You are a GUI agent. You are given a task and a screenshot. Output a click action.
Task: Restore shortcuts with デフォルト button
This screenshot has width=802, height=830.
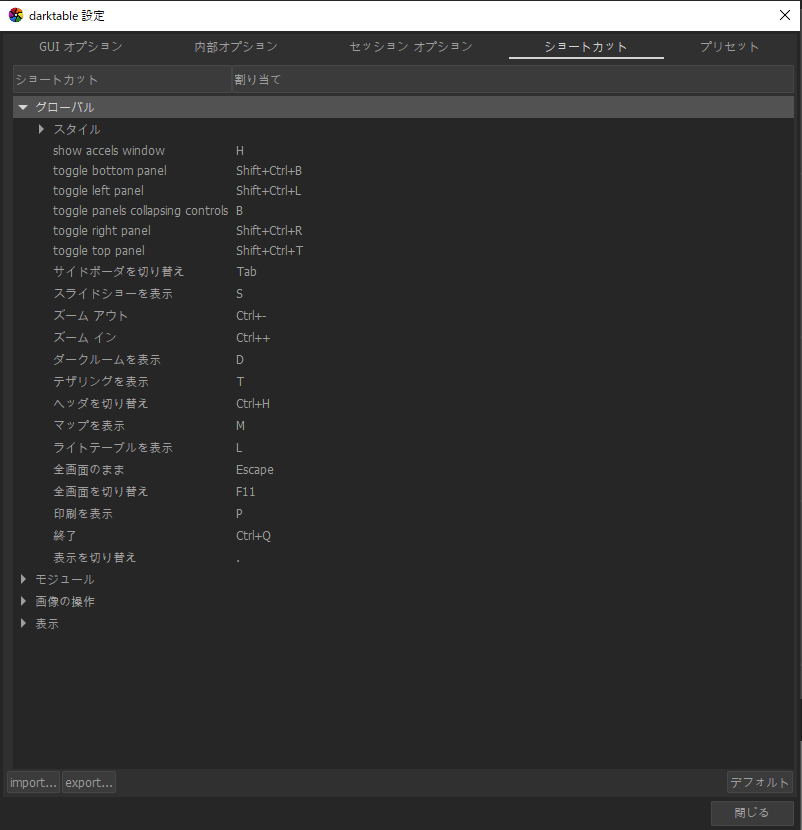point(760,782)
